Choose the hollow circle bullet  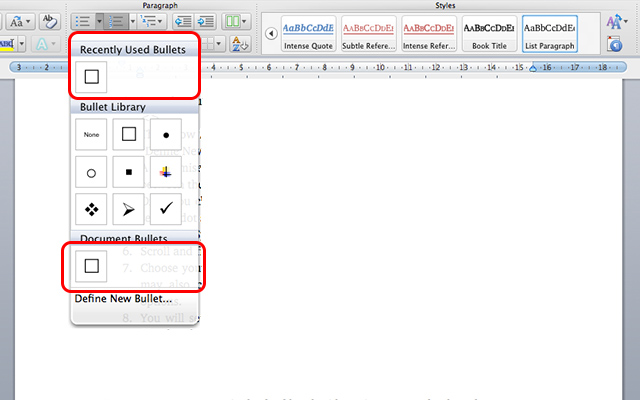click(x=91, y=172)
